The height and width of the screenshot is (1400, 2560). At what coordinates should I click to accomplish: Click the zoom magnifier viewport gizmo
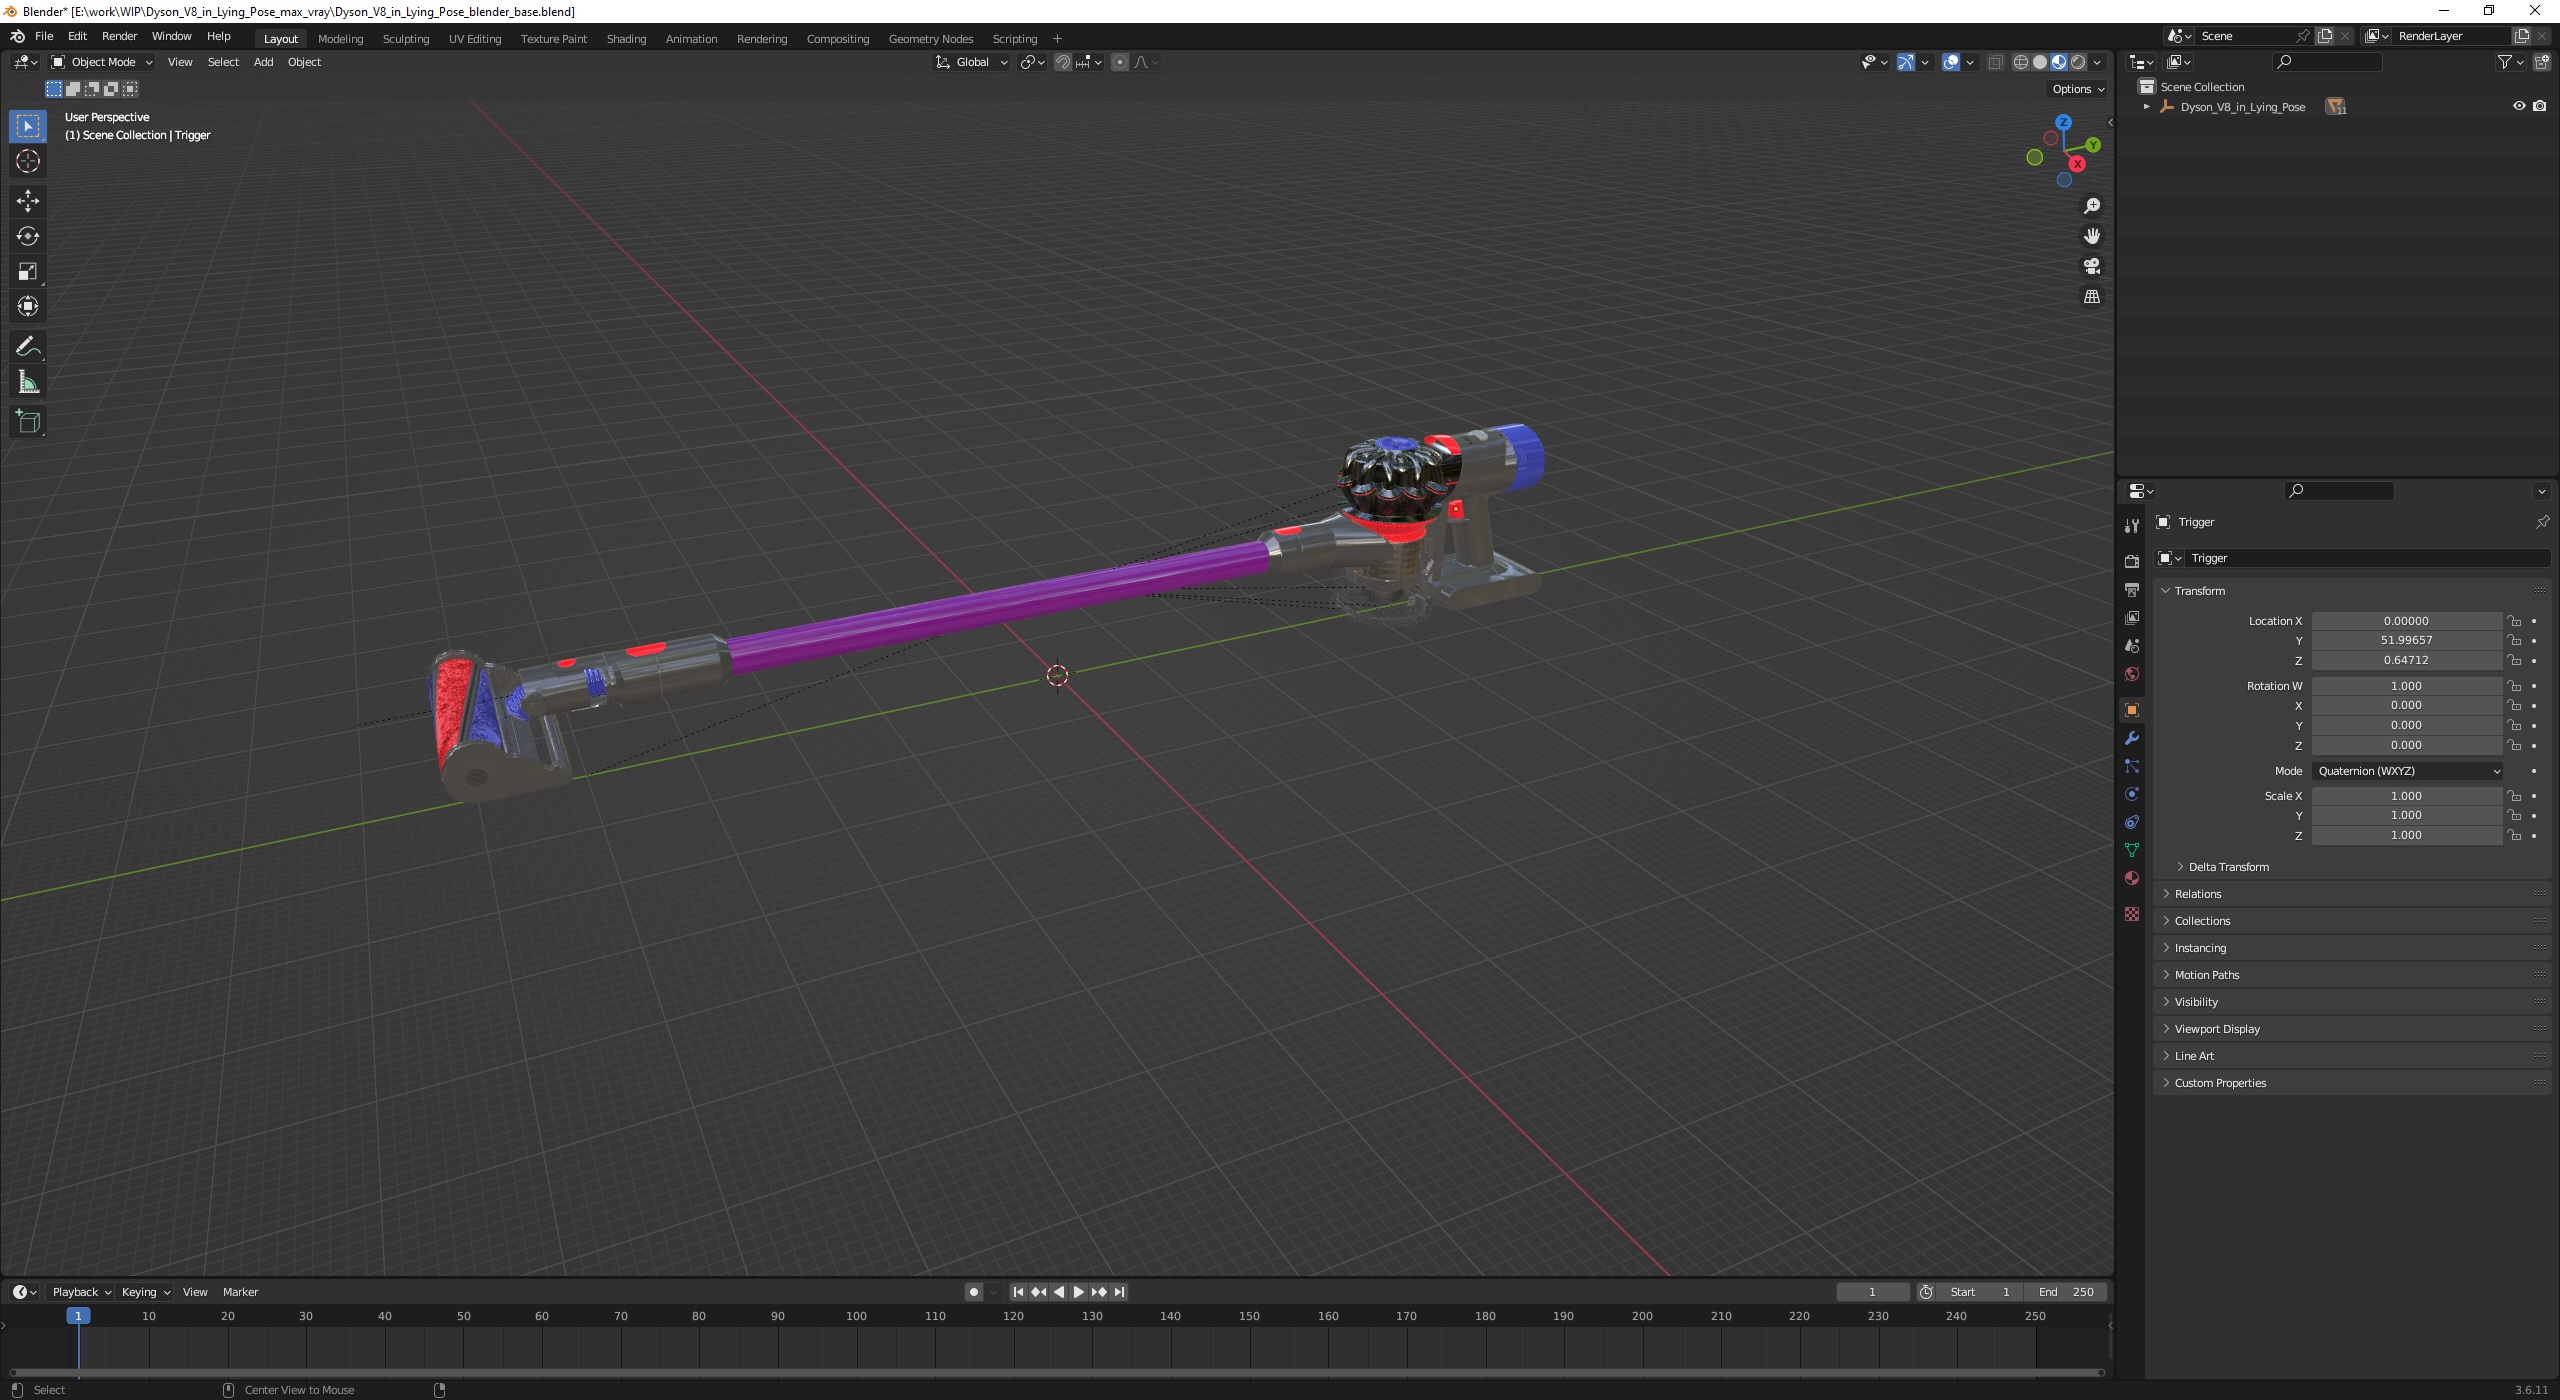click(x=2091, y=206)
